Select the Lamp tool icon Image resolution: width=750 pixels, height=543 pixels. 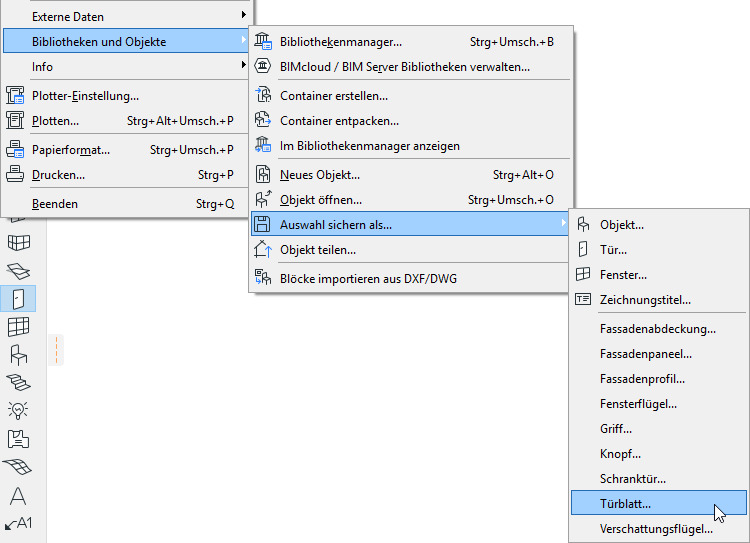(x=18, y=410)
